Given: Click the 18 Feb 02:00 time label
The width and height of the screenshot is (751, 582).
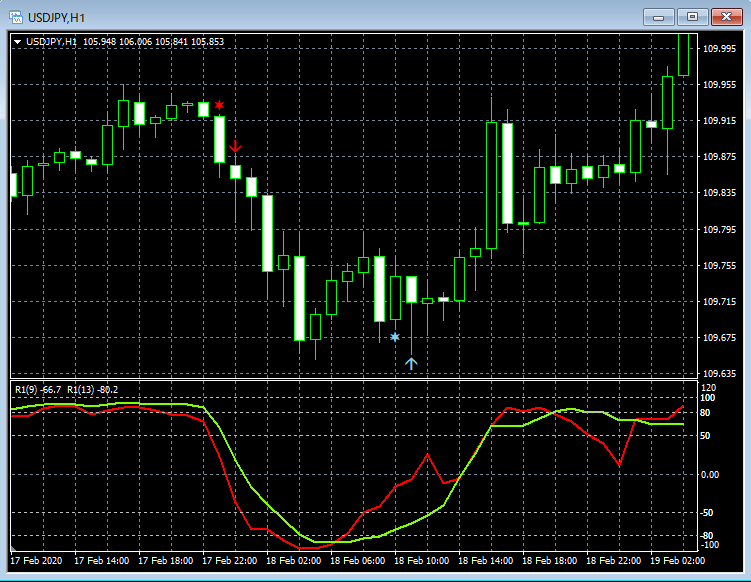Looking at the screenshot, I should click(294, 560).
